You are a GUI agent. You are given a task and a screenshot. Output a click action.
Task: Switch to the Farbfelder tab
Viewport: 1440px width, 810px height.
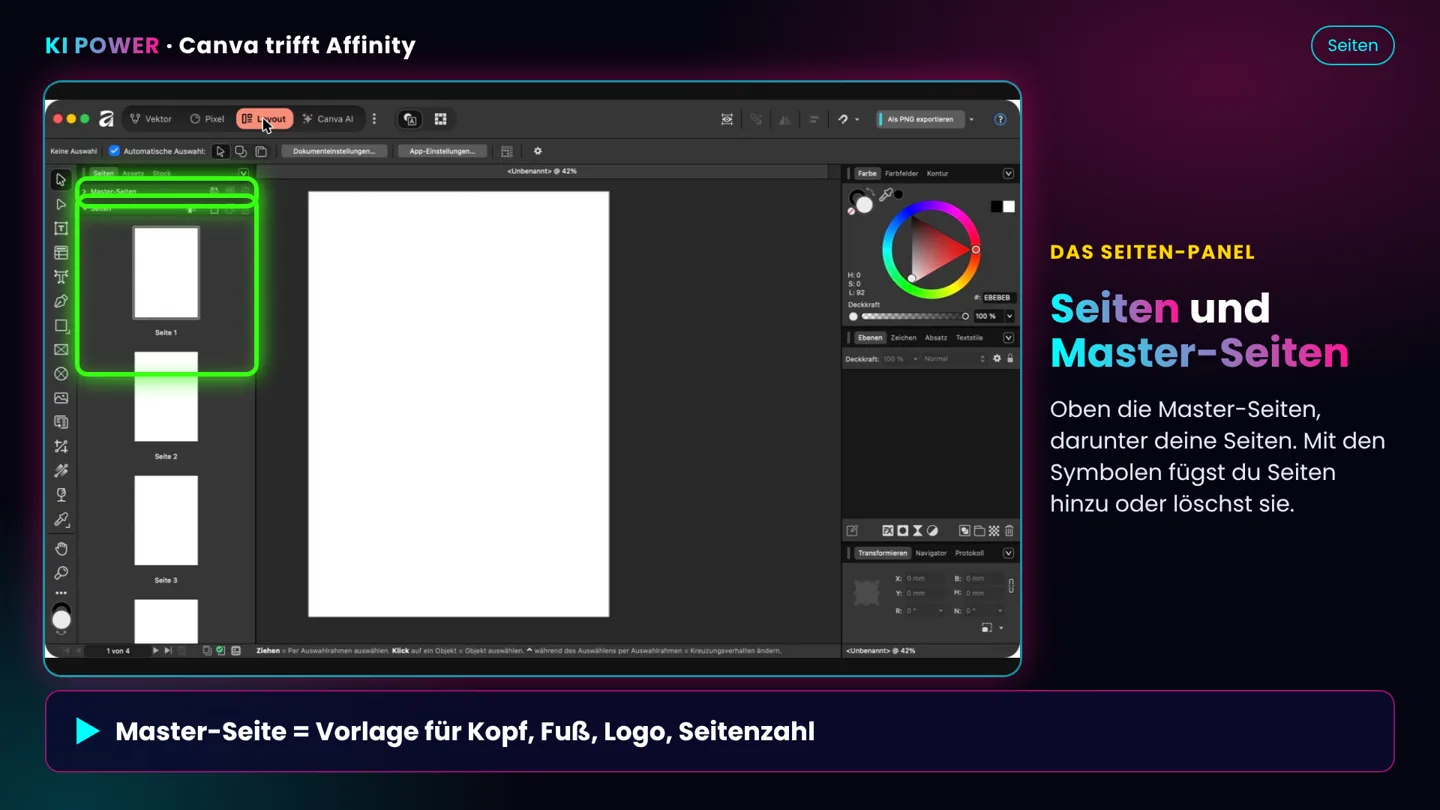pos(901,174)
